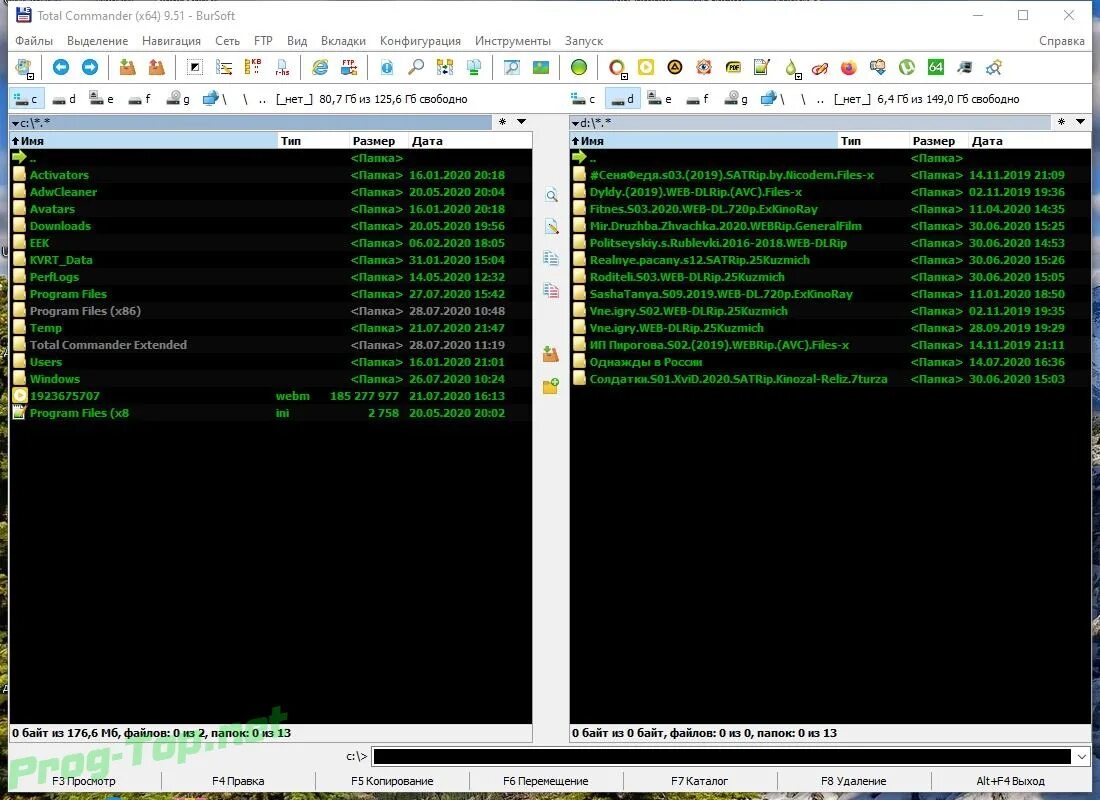The height and width of the screenshot is (800, 1100).
Task: Click the green 64 toolbar icon
Action: click(936, 67)
